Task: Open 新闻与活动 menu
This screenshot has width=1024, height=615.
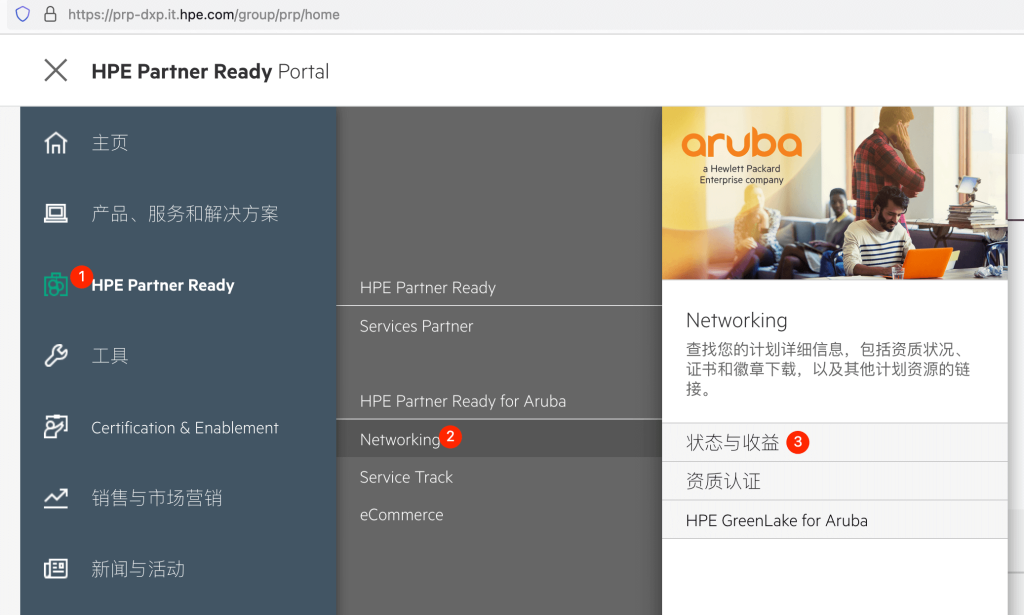Action: pyautogui.click(x=138, y=569)
